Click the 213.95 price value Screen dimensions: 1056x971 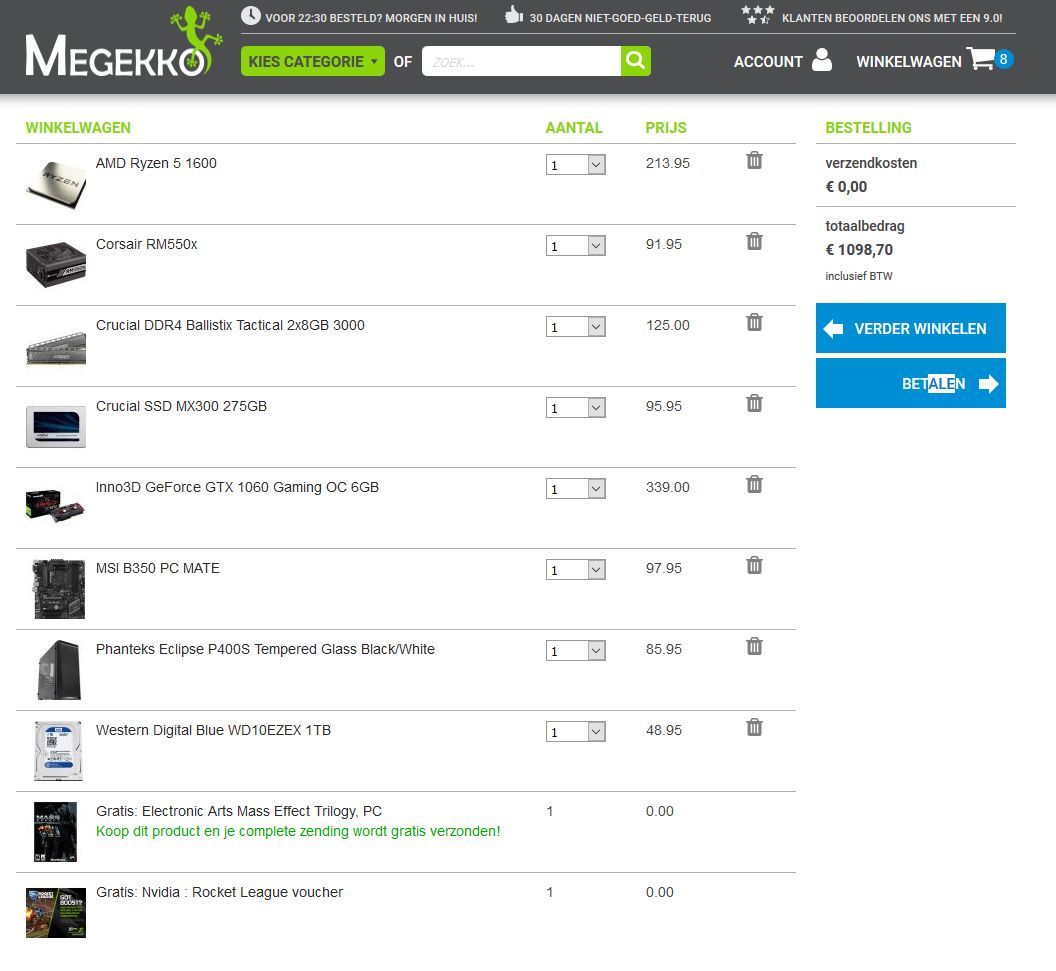[667, 163]
